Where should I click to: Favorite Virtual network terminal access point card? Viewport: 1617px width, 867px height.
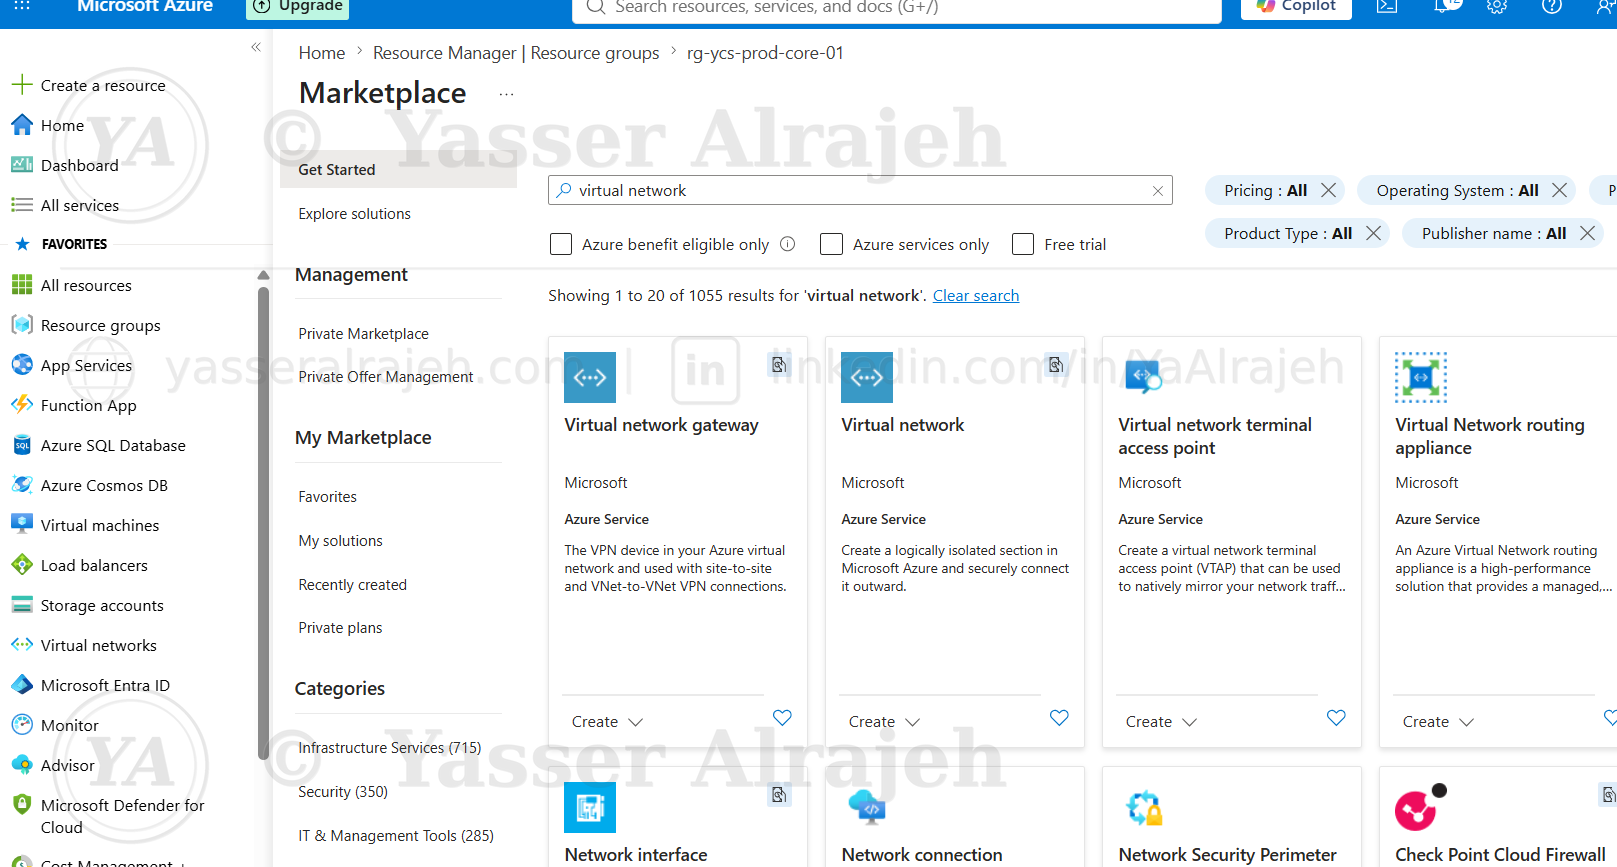point(1336,717)
